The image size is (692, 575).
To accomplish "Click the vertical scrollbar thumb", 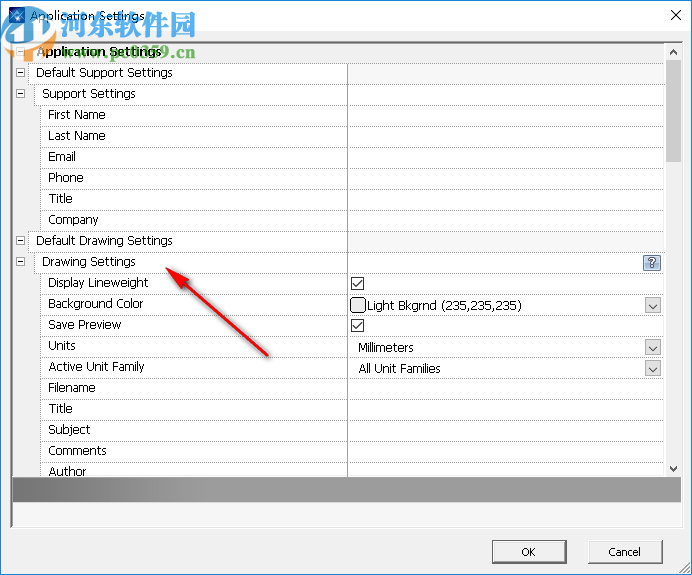I will [x=673, y=111].
